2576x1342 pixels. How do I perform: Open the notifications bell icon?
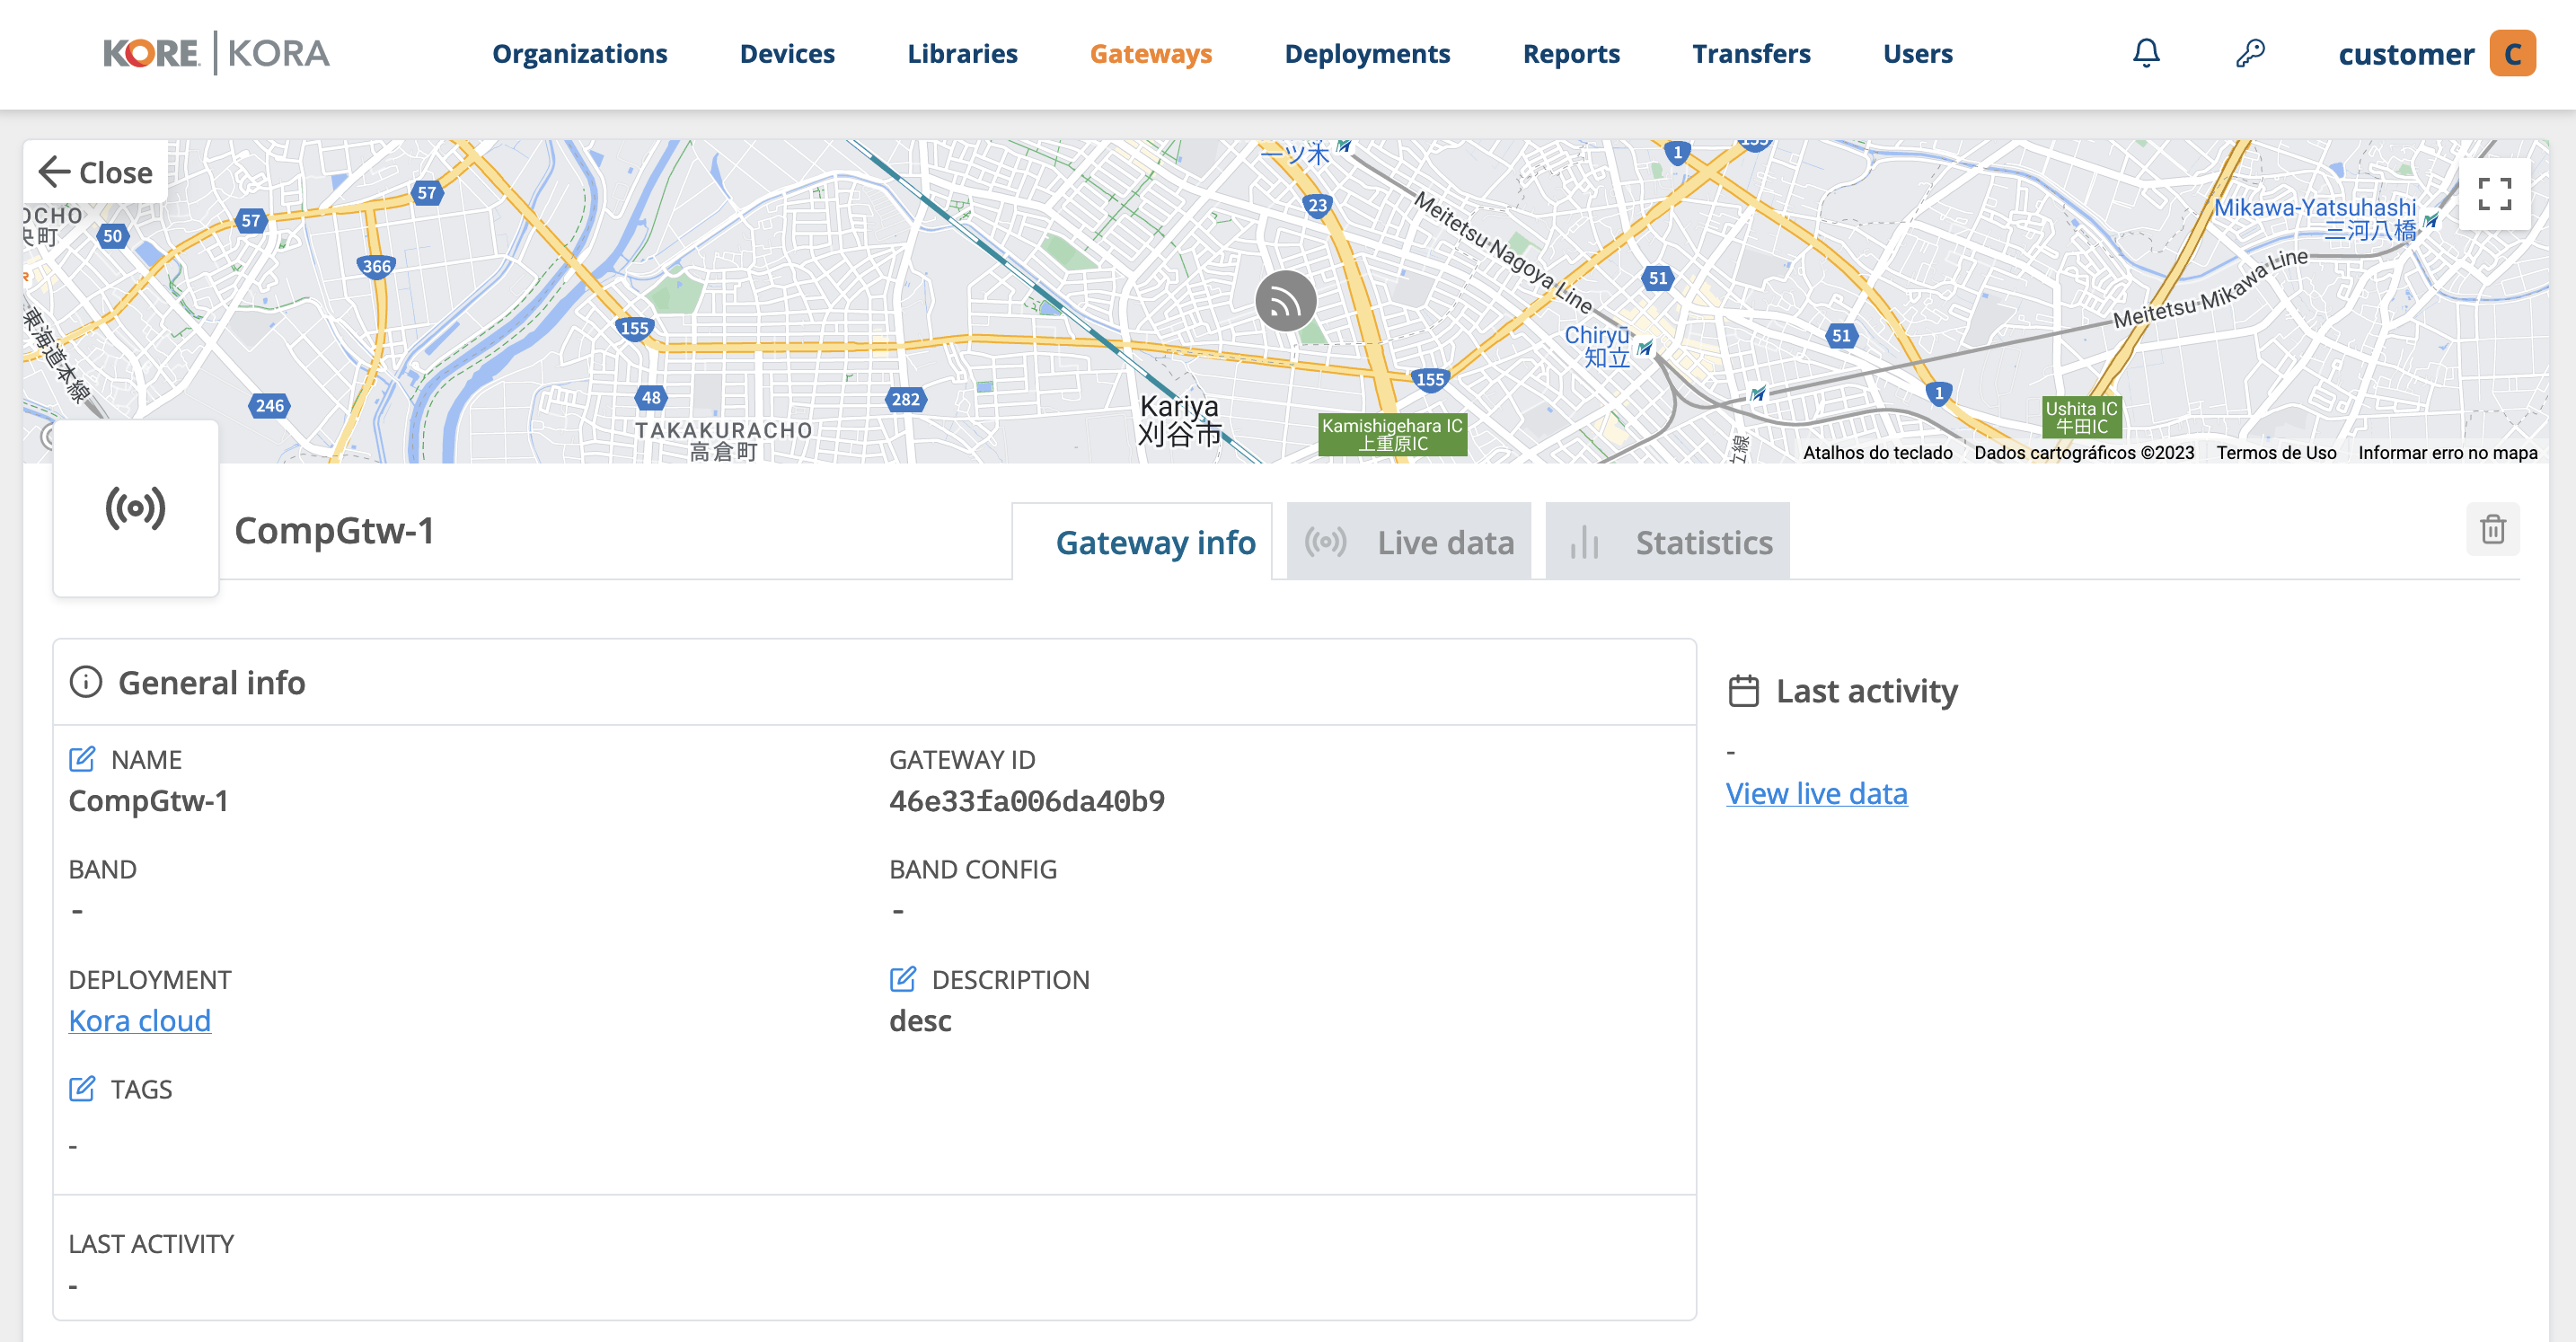coord(2146,53)
